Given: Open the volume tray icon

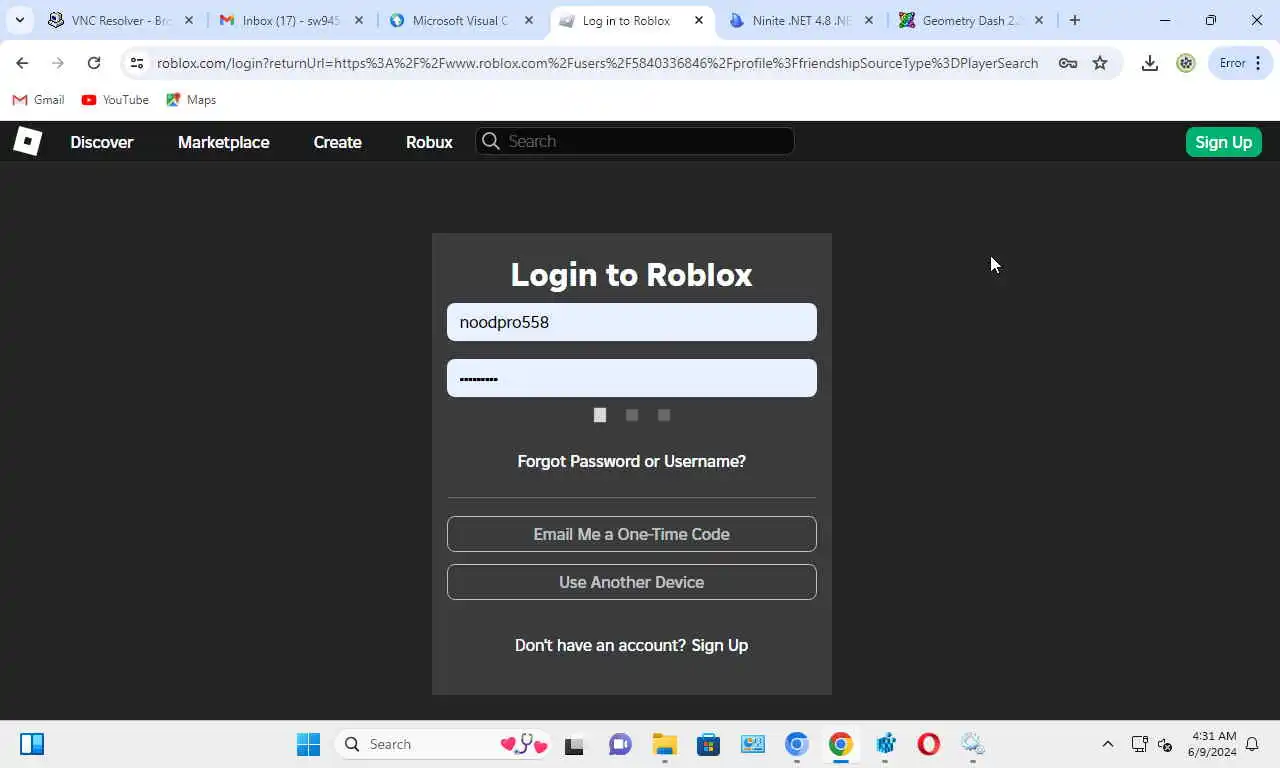Looking at the screenshot, I should click(x=1165, y=744).
